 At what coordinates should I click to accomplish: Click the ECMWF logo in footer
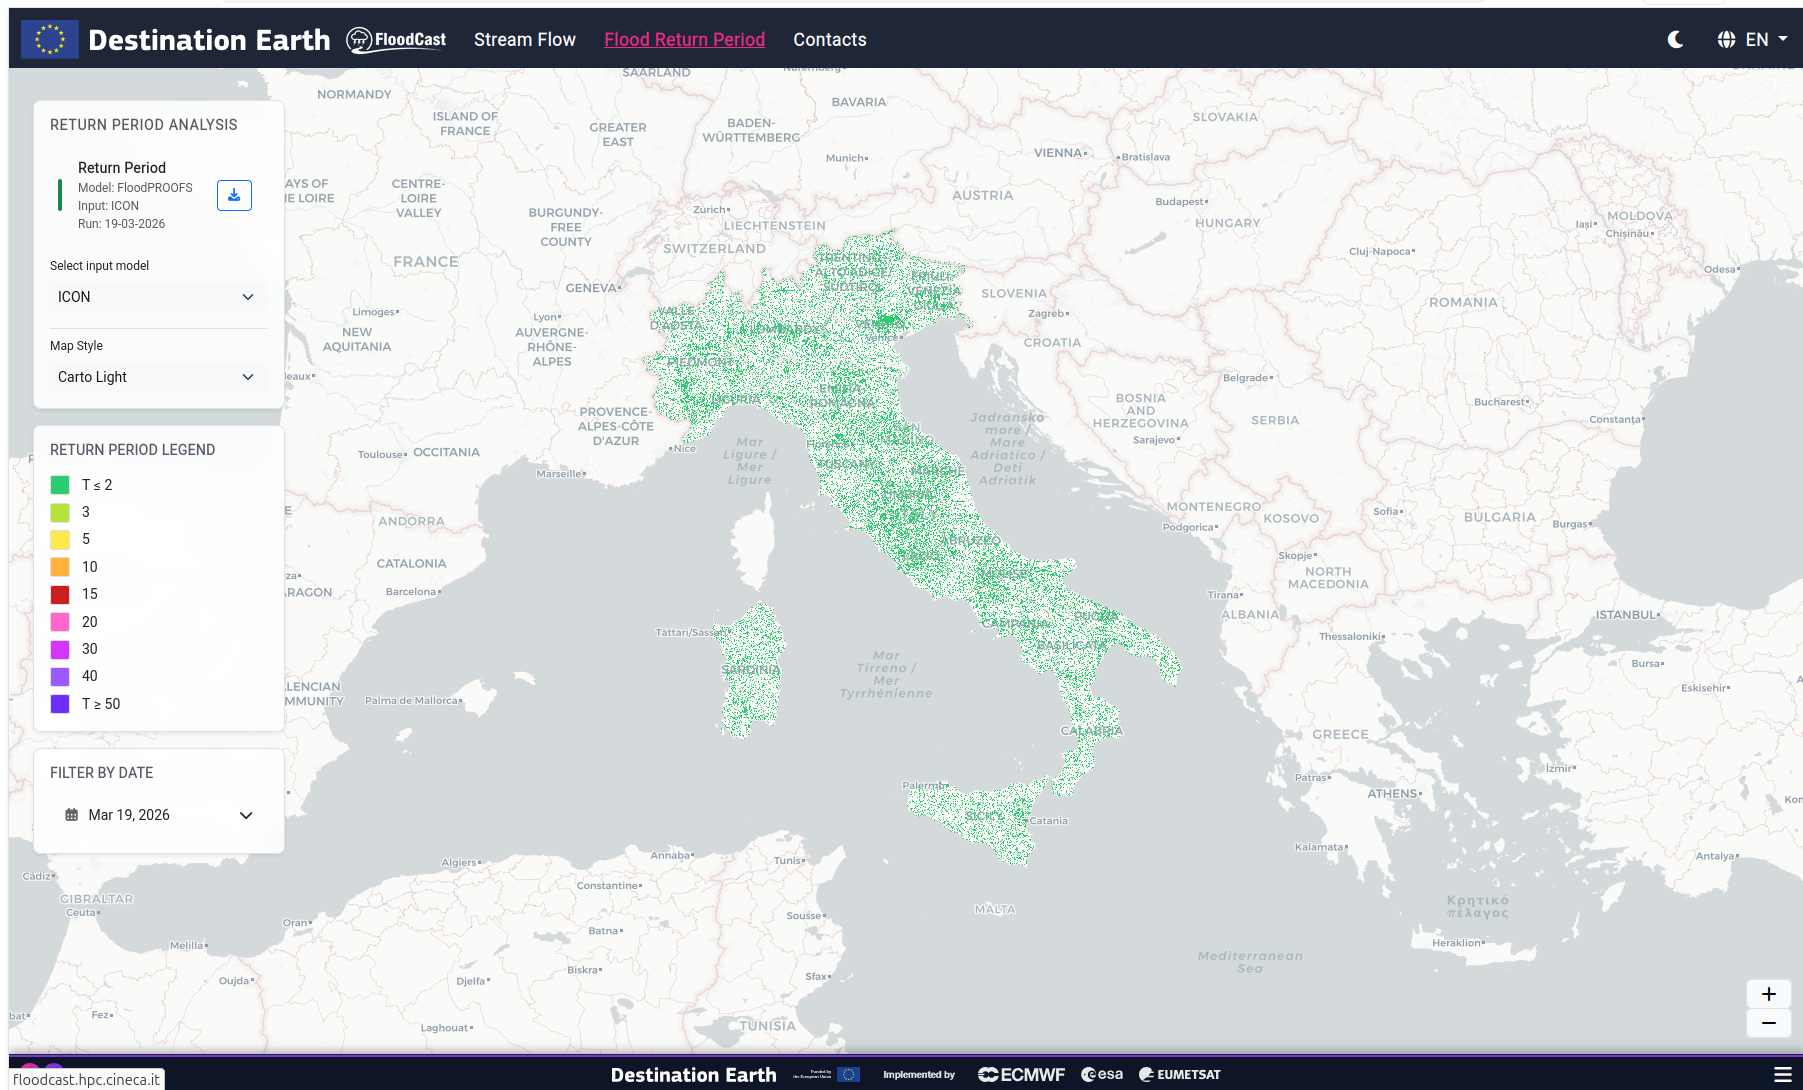point(1021,1075)
